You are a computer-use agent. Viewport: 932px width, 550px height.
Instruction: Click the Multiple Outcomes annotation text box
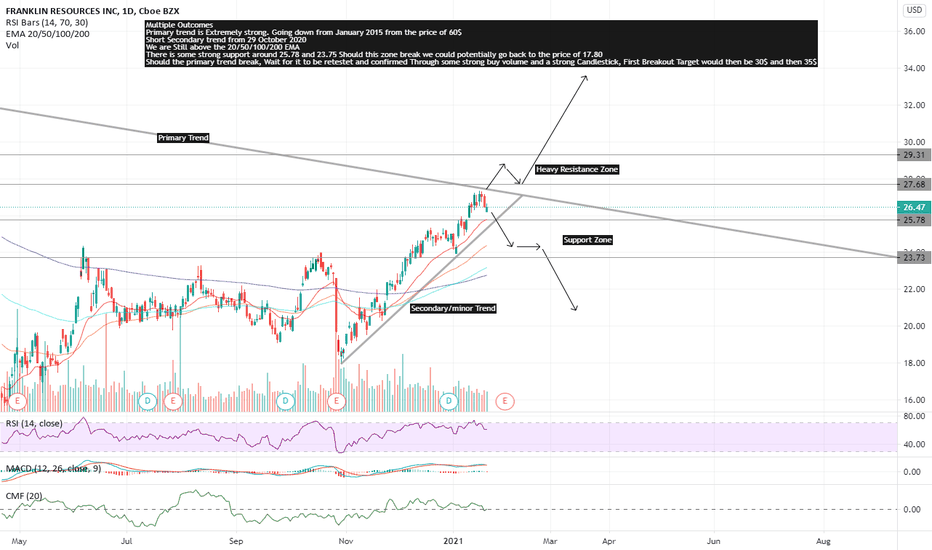pyautogui.click(x=481, y=43)
